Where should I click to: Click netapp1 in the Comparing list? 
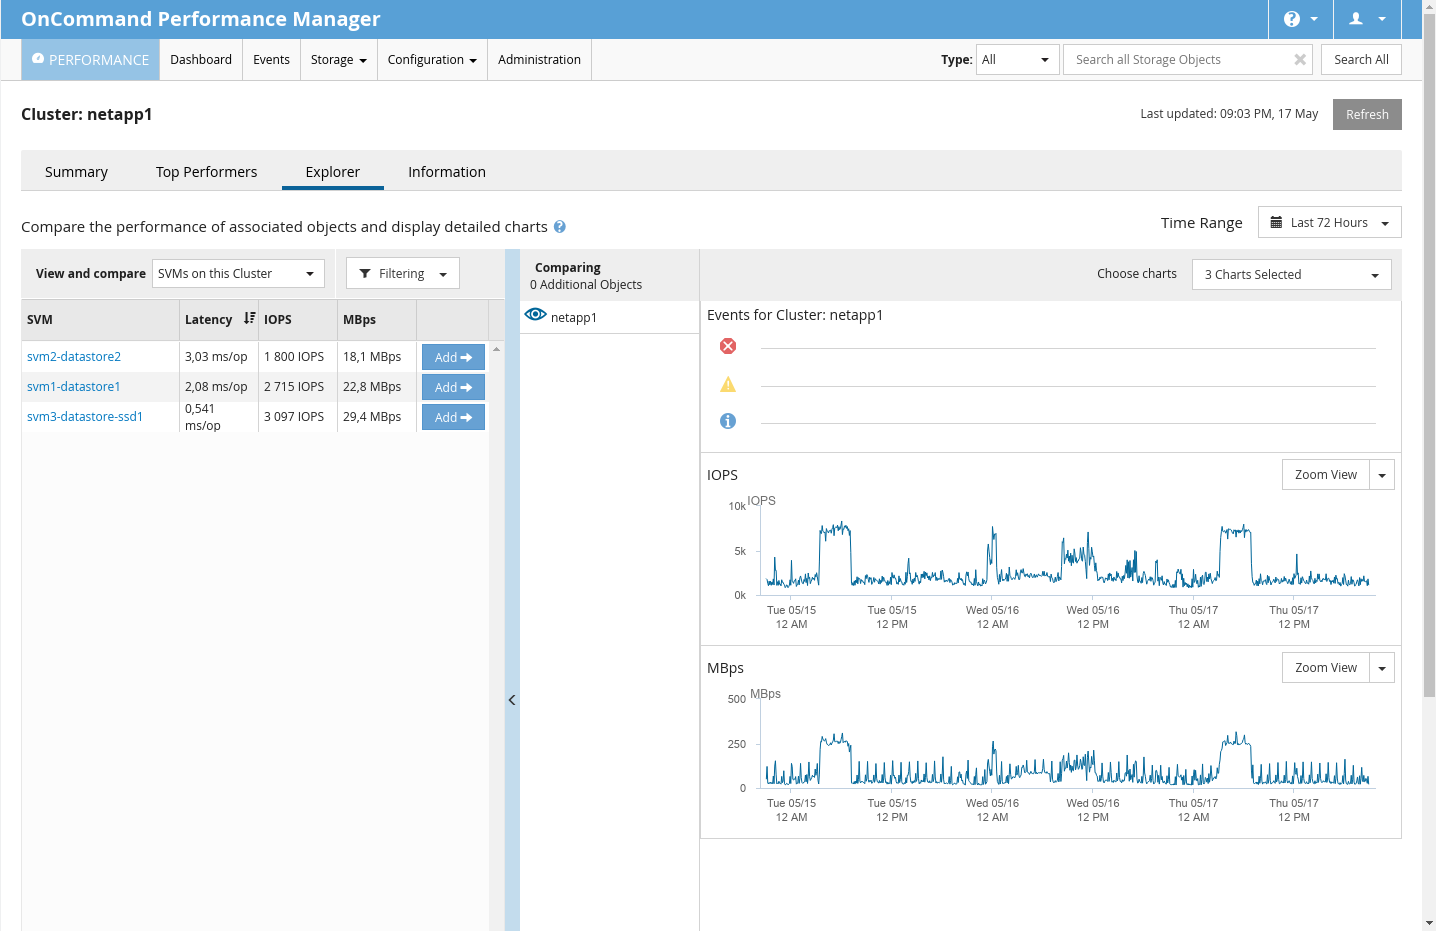coord(574,318)
